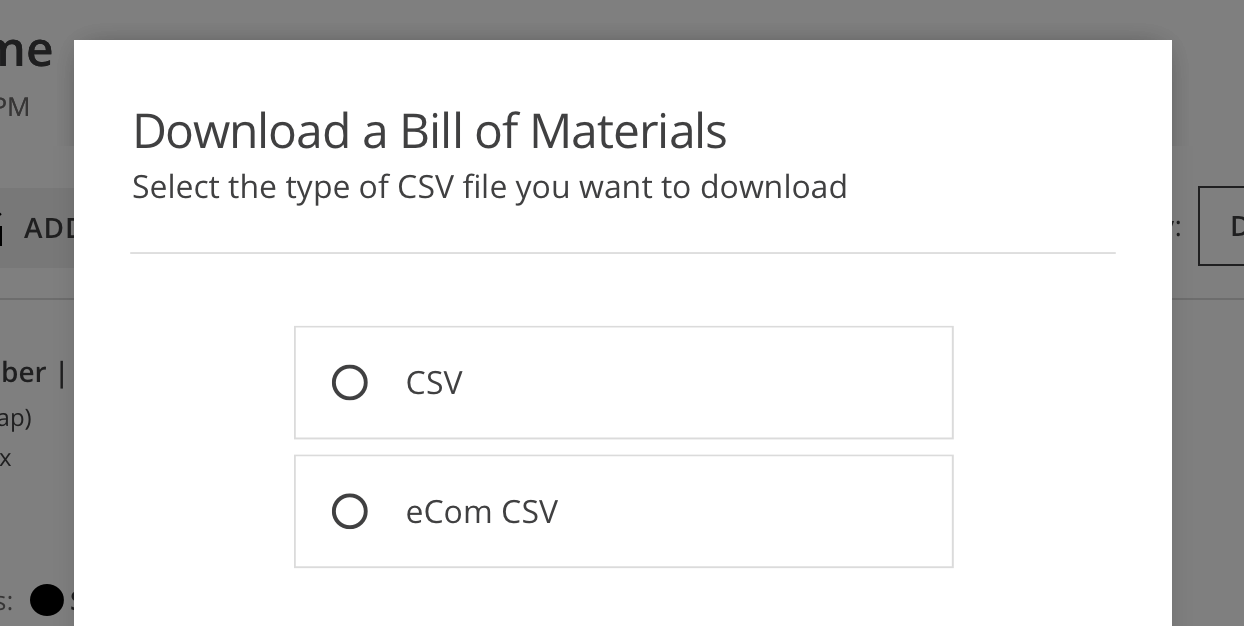Open the outlined dropdown at right edge
The image size is (1244, 626).
1222,226
